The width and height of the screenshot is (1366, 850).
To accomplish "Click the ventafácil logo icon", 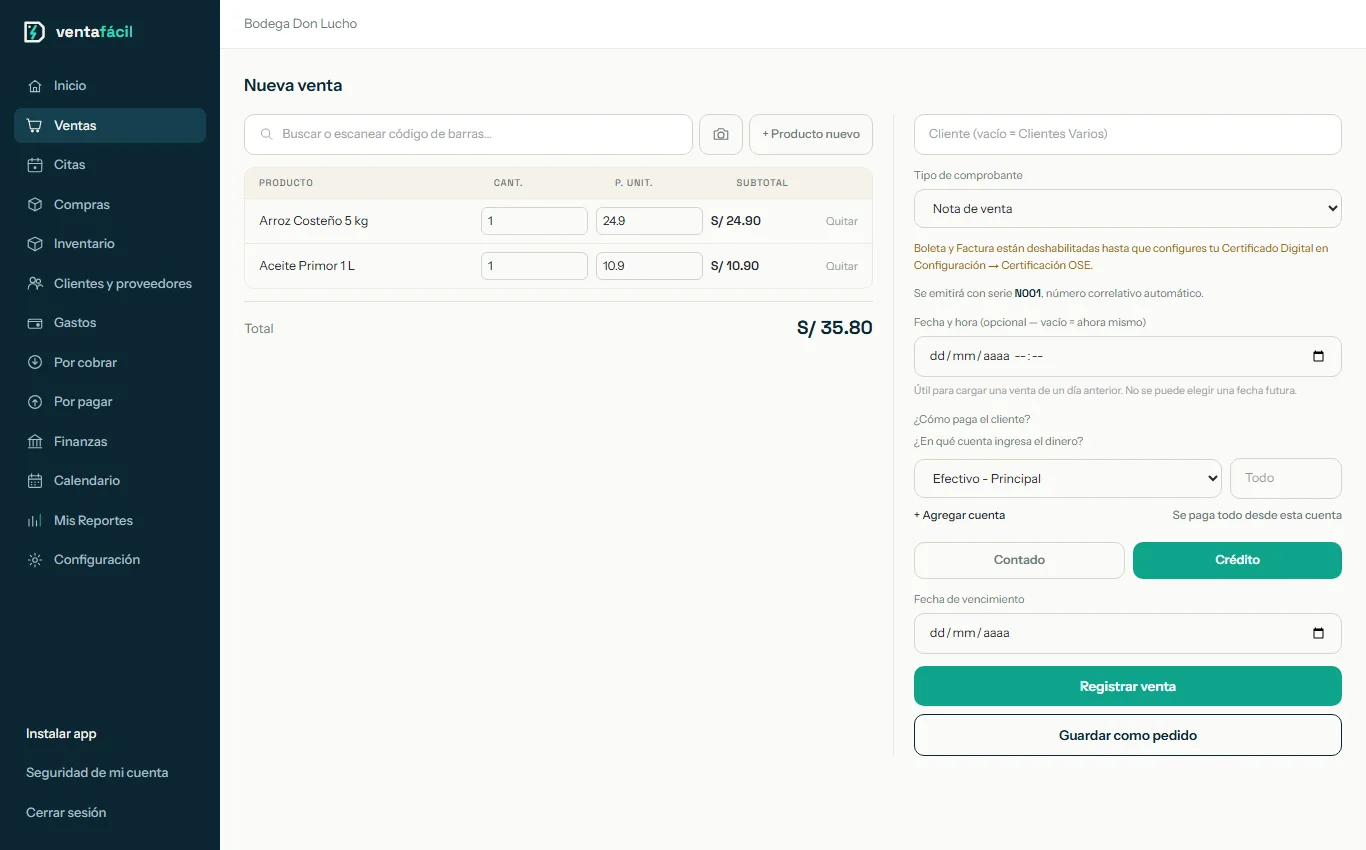I will tap(34, 32).
